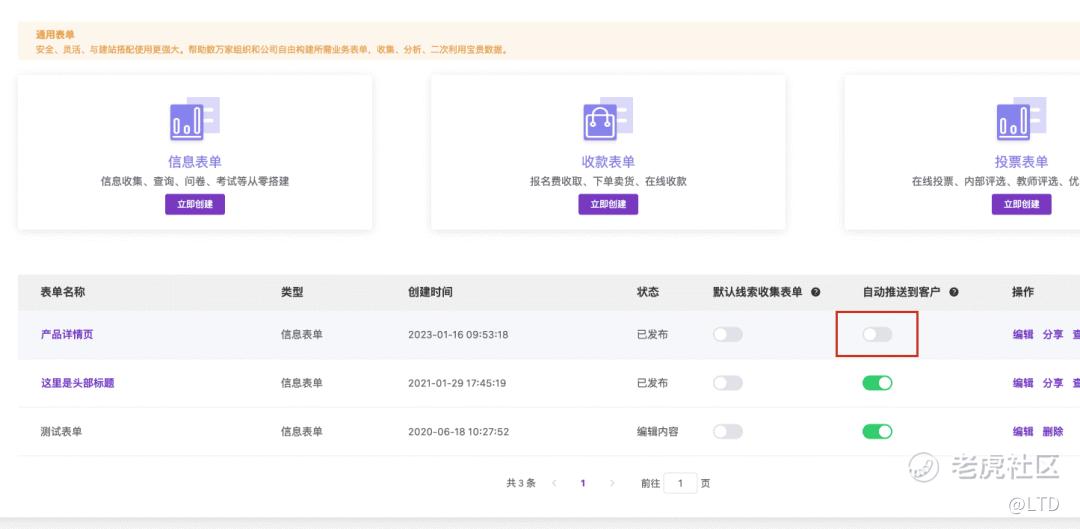Go to next page arrow in pagination
The image size is (1080, 529).
point(612,484)
